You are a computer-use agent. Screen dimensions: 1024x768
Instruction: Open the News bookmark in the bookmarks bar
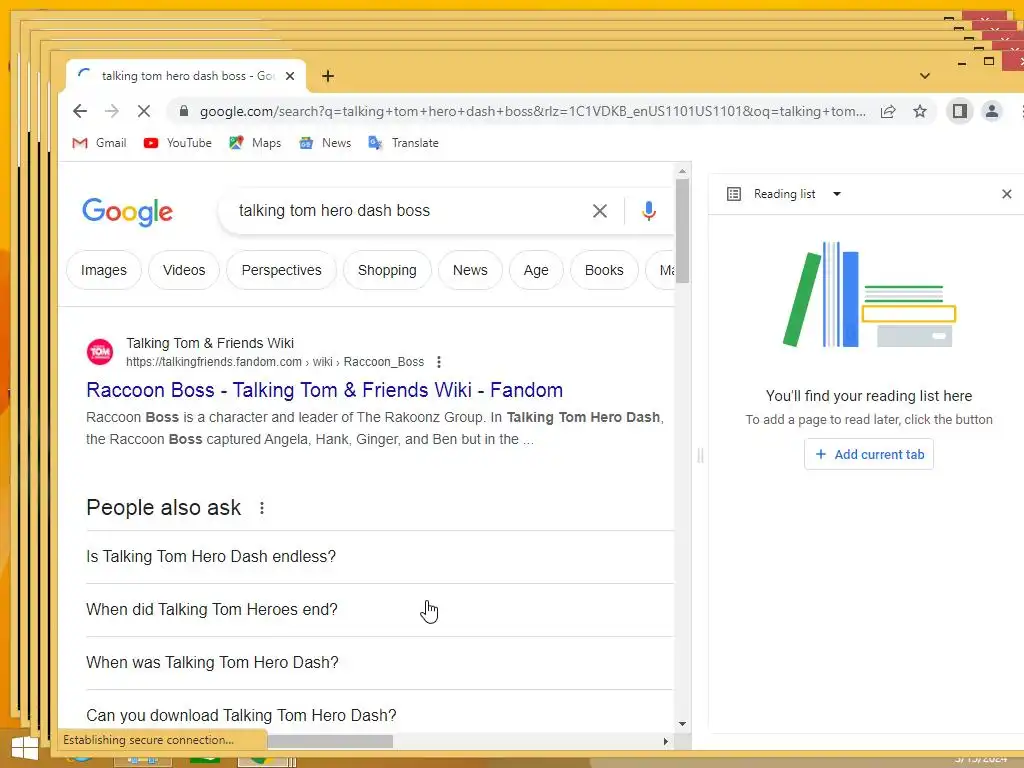(x=325, y=143)
